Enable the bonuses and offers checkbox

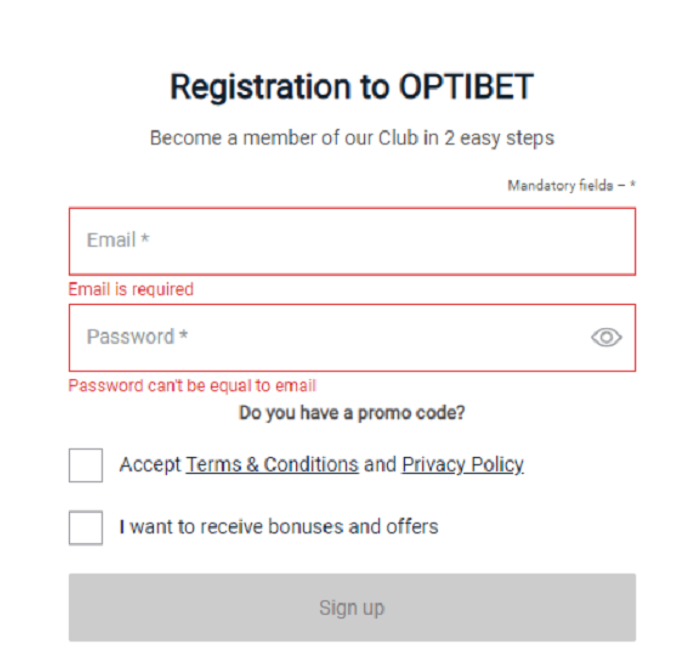86,527
